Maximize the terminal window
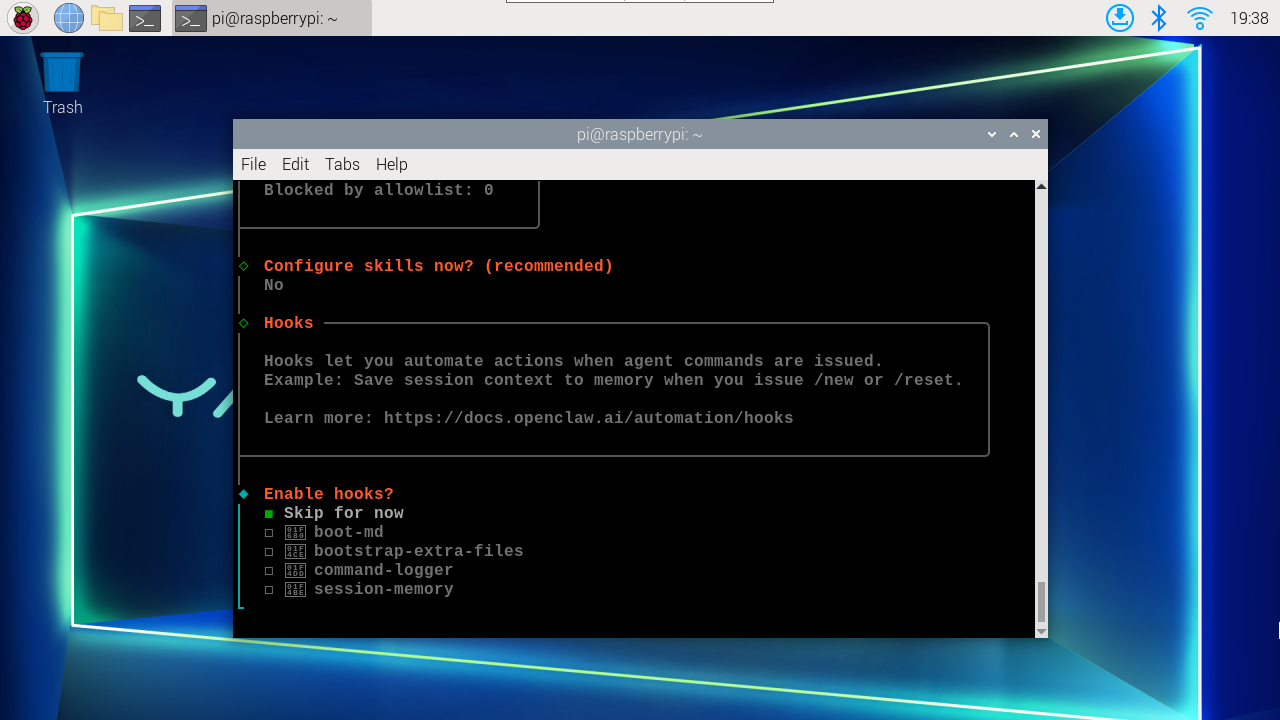This screenshot has height=720, width=1280. point(1014,134)
